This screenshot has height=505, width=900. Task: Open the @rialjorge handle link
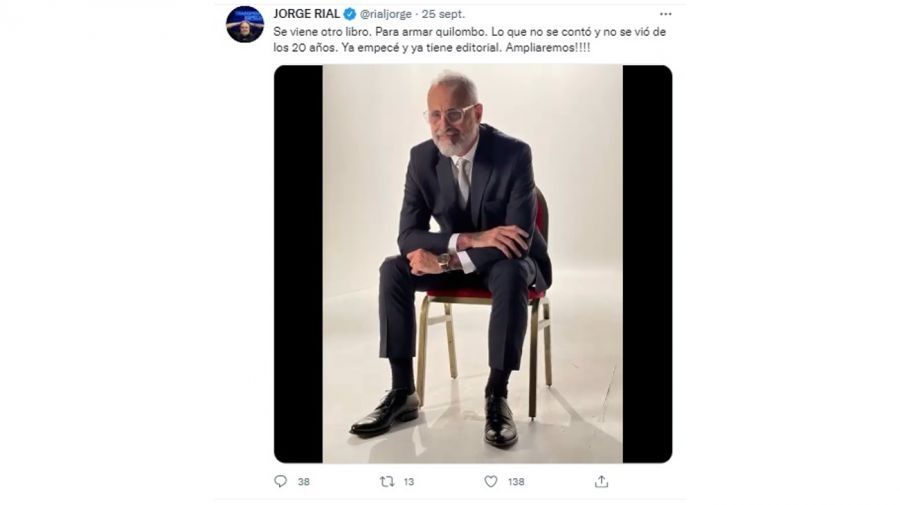click(x=385, y=14)
